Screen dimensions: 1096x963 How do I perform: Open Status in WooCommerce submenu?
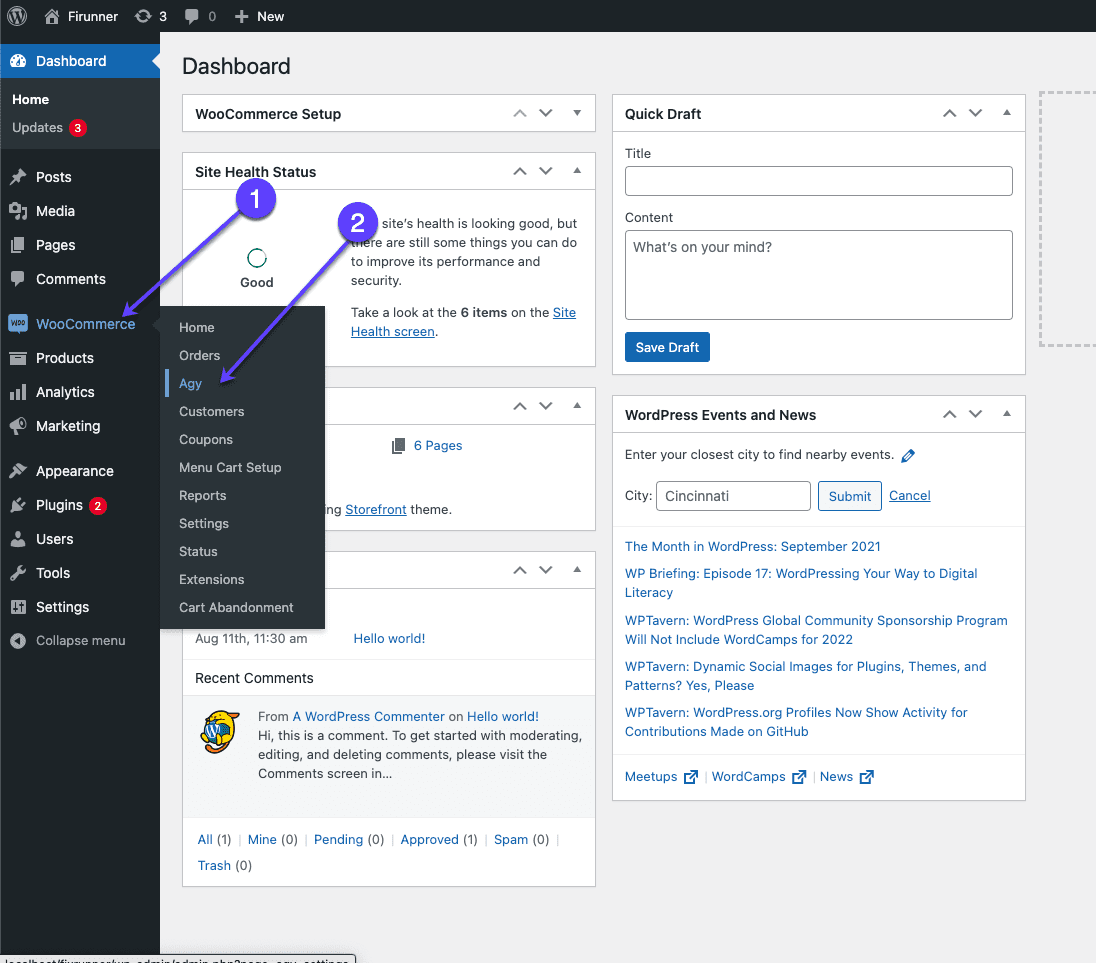coord(198,551)
